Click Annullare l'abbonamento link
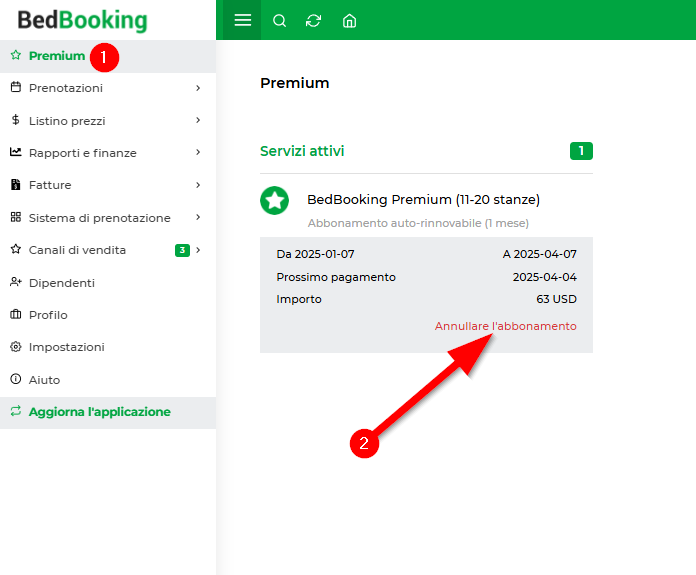 (x=506, y=326)
